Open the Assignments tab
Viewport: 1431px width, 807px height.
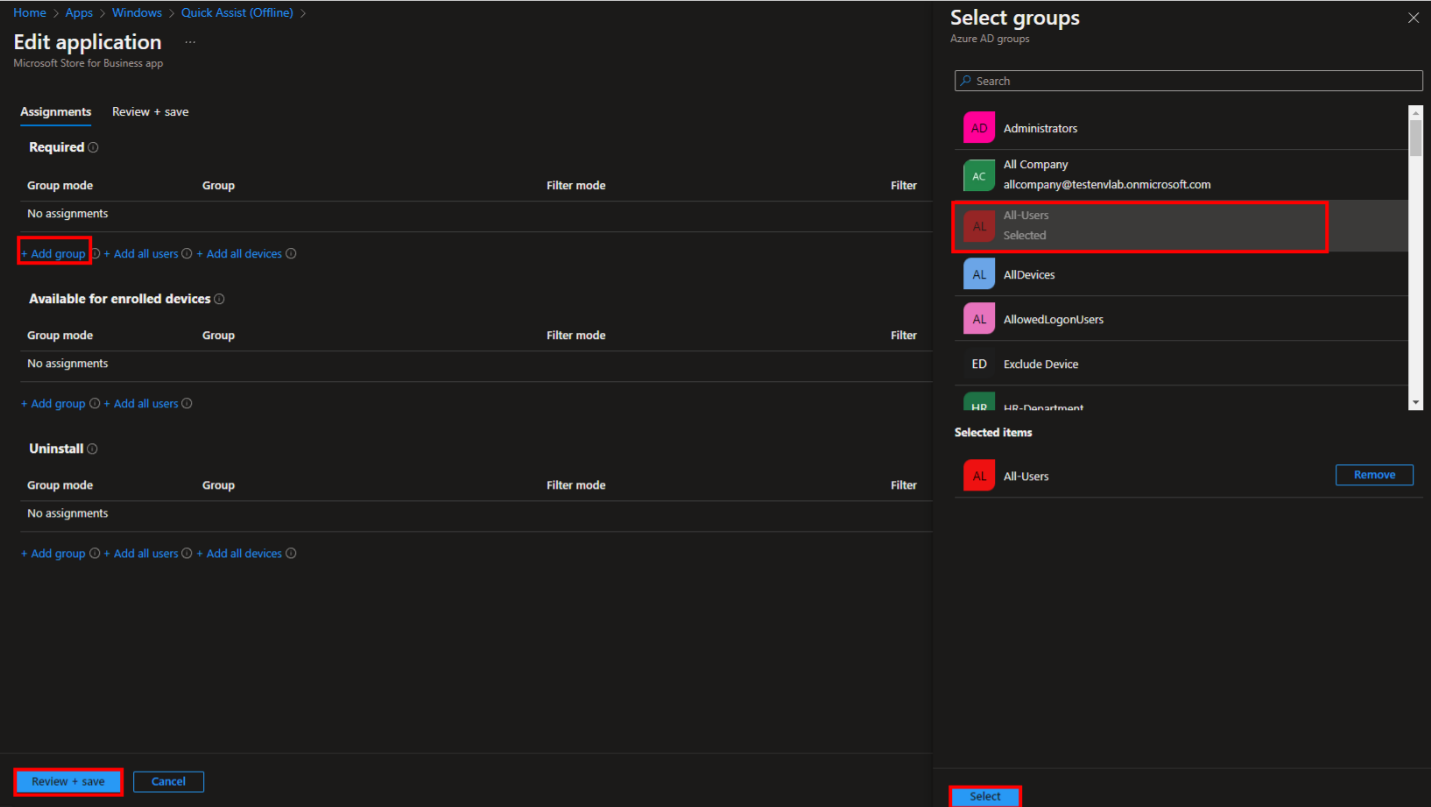(x=56, y=112)
